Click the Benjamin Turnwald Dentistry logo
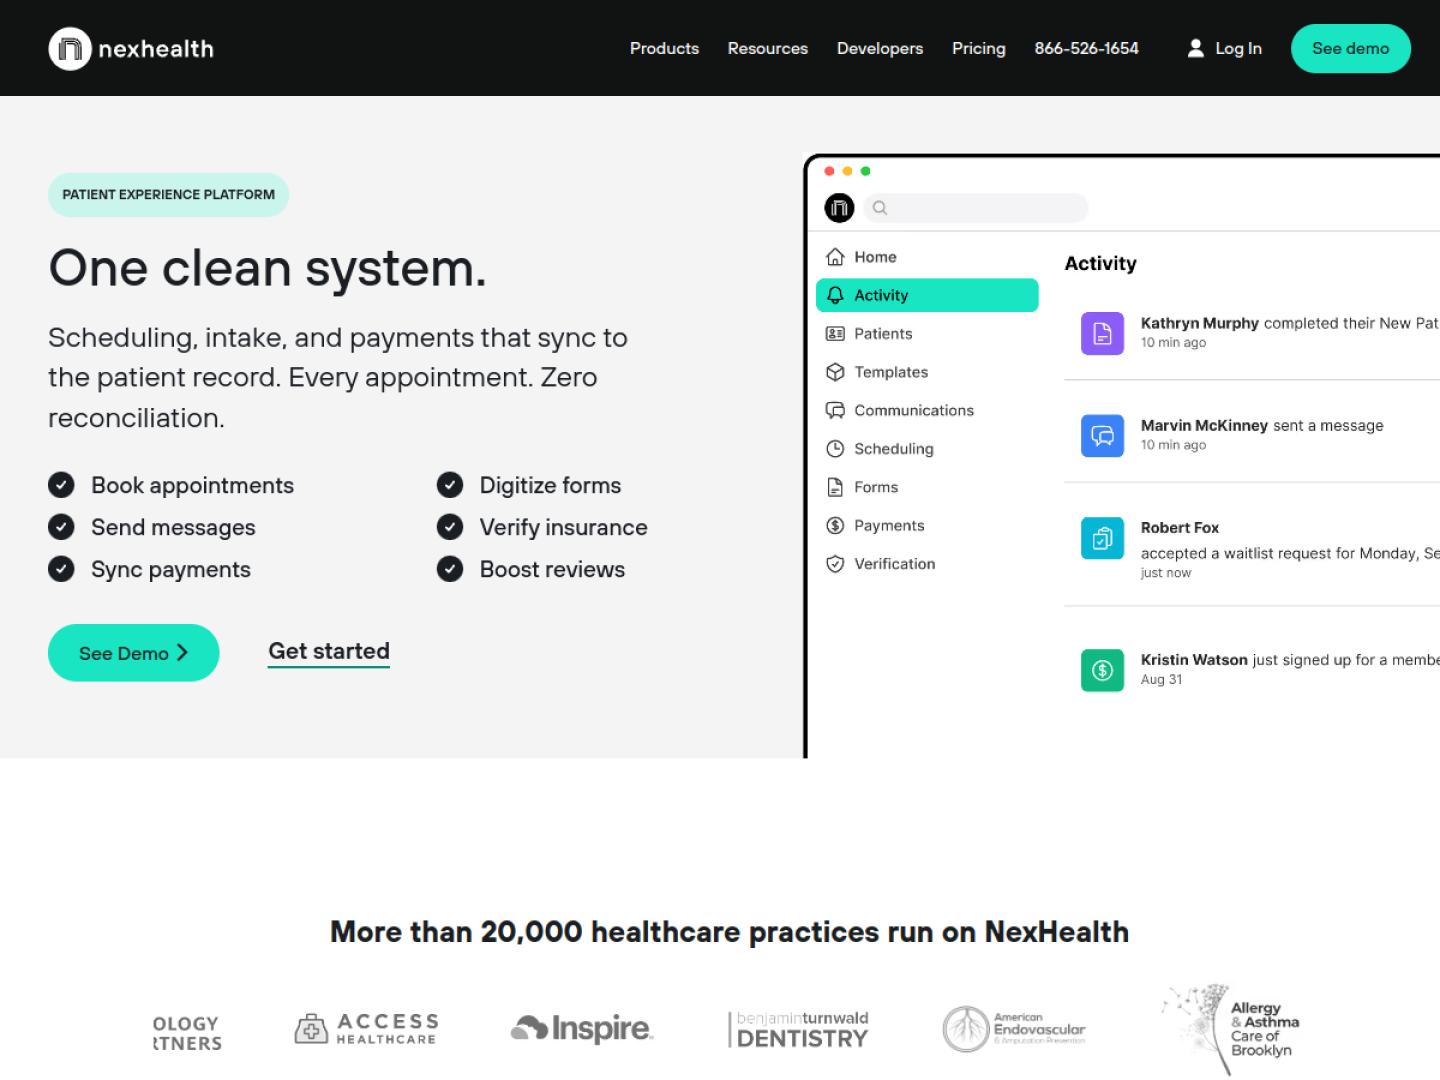 click(x=799, y=1029)
